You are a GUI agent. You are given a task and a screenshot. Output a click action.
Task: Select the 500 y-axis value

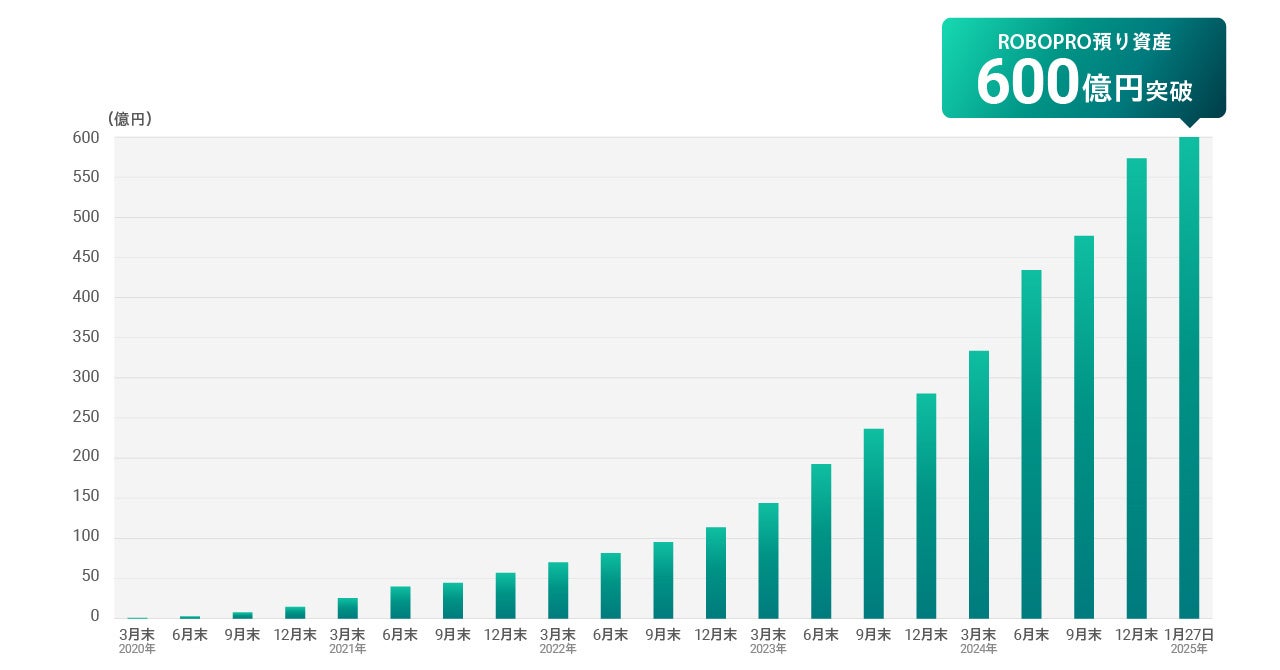click(85, 218)
